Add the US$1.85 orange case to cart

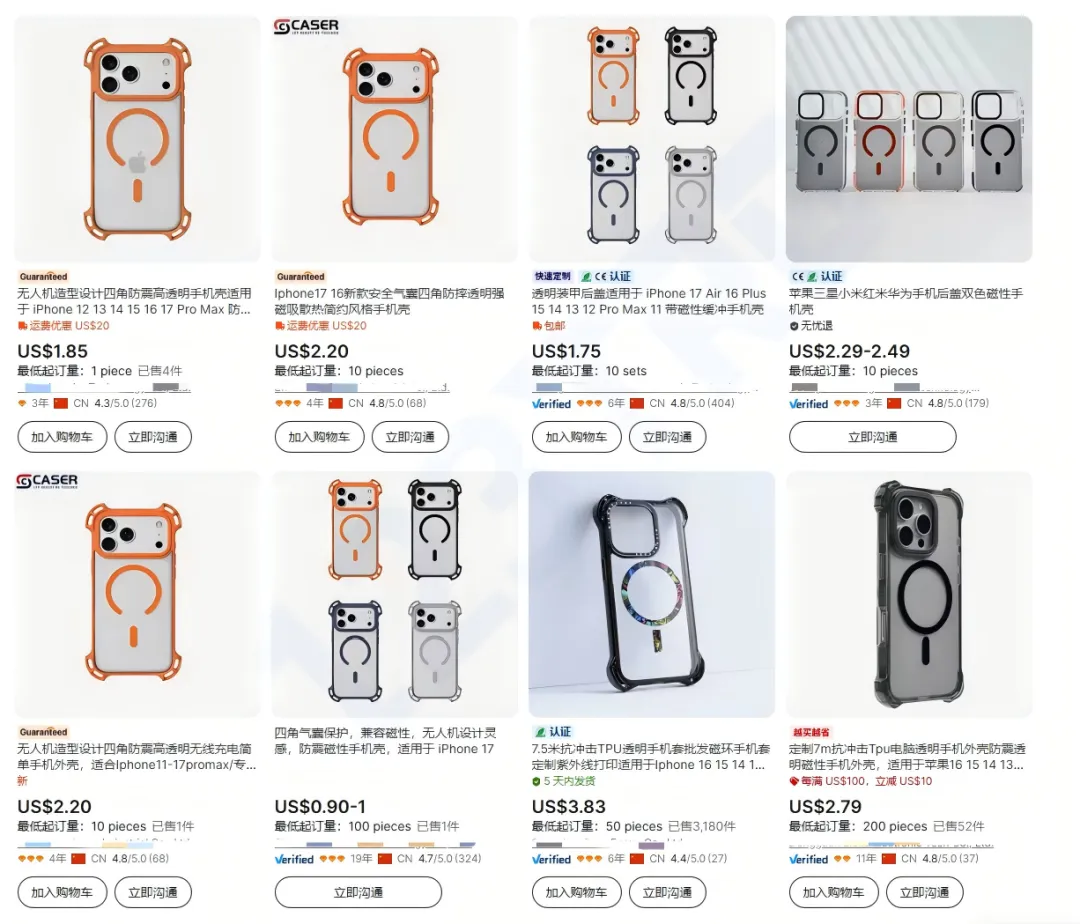click(x=62, y=437)
